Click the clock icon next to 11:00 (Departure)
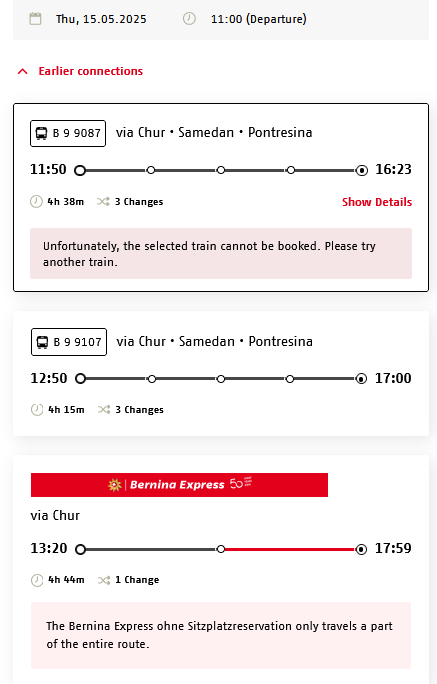This screenshot has width=437, height=684. (189, 19)
